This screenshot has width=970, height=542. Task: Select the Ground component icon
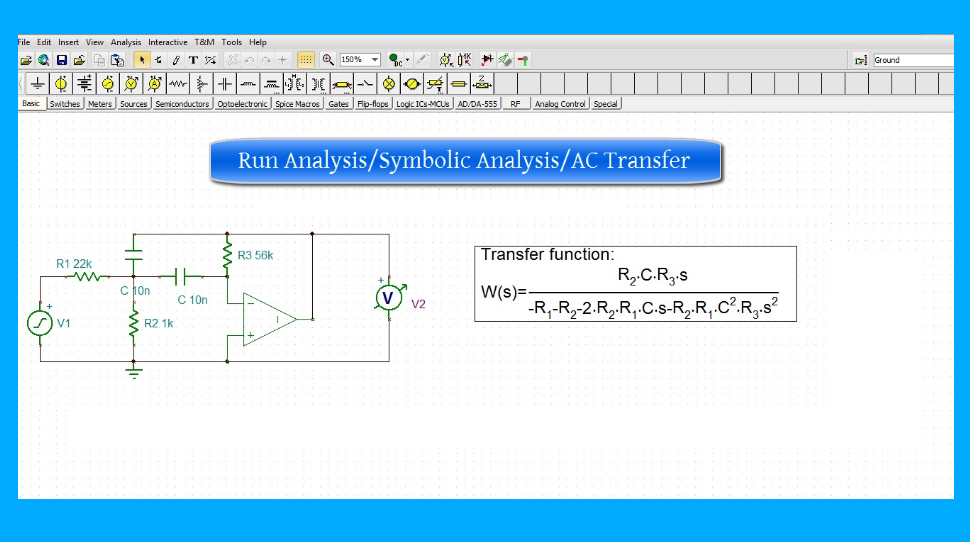(38, 83)
